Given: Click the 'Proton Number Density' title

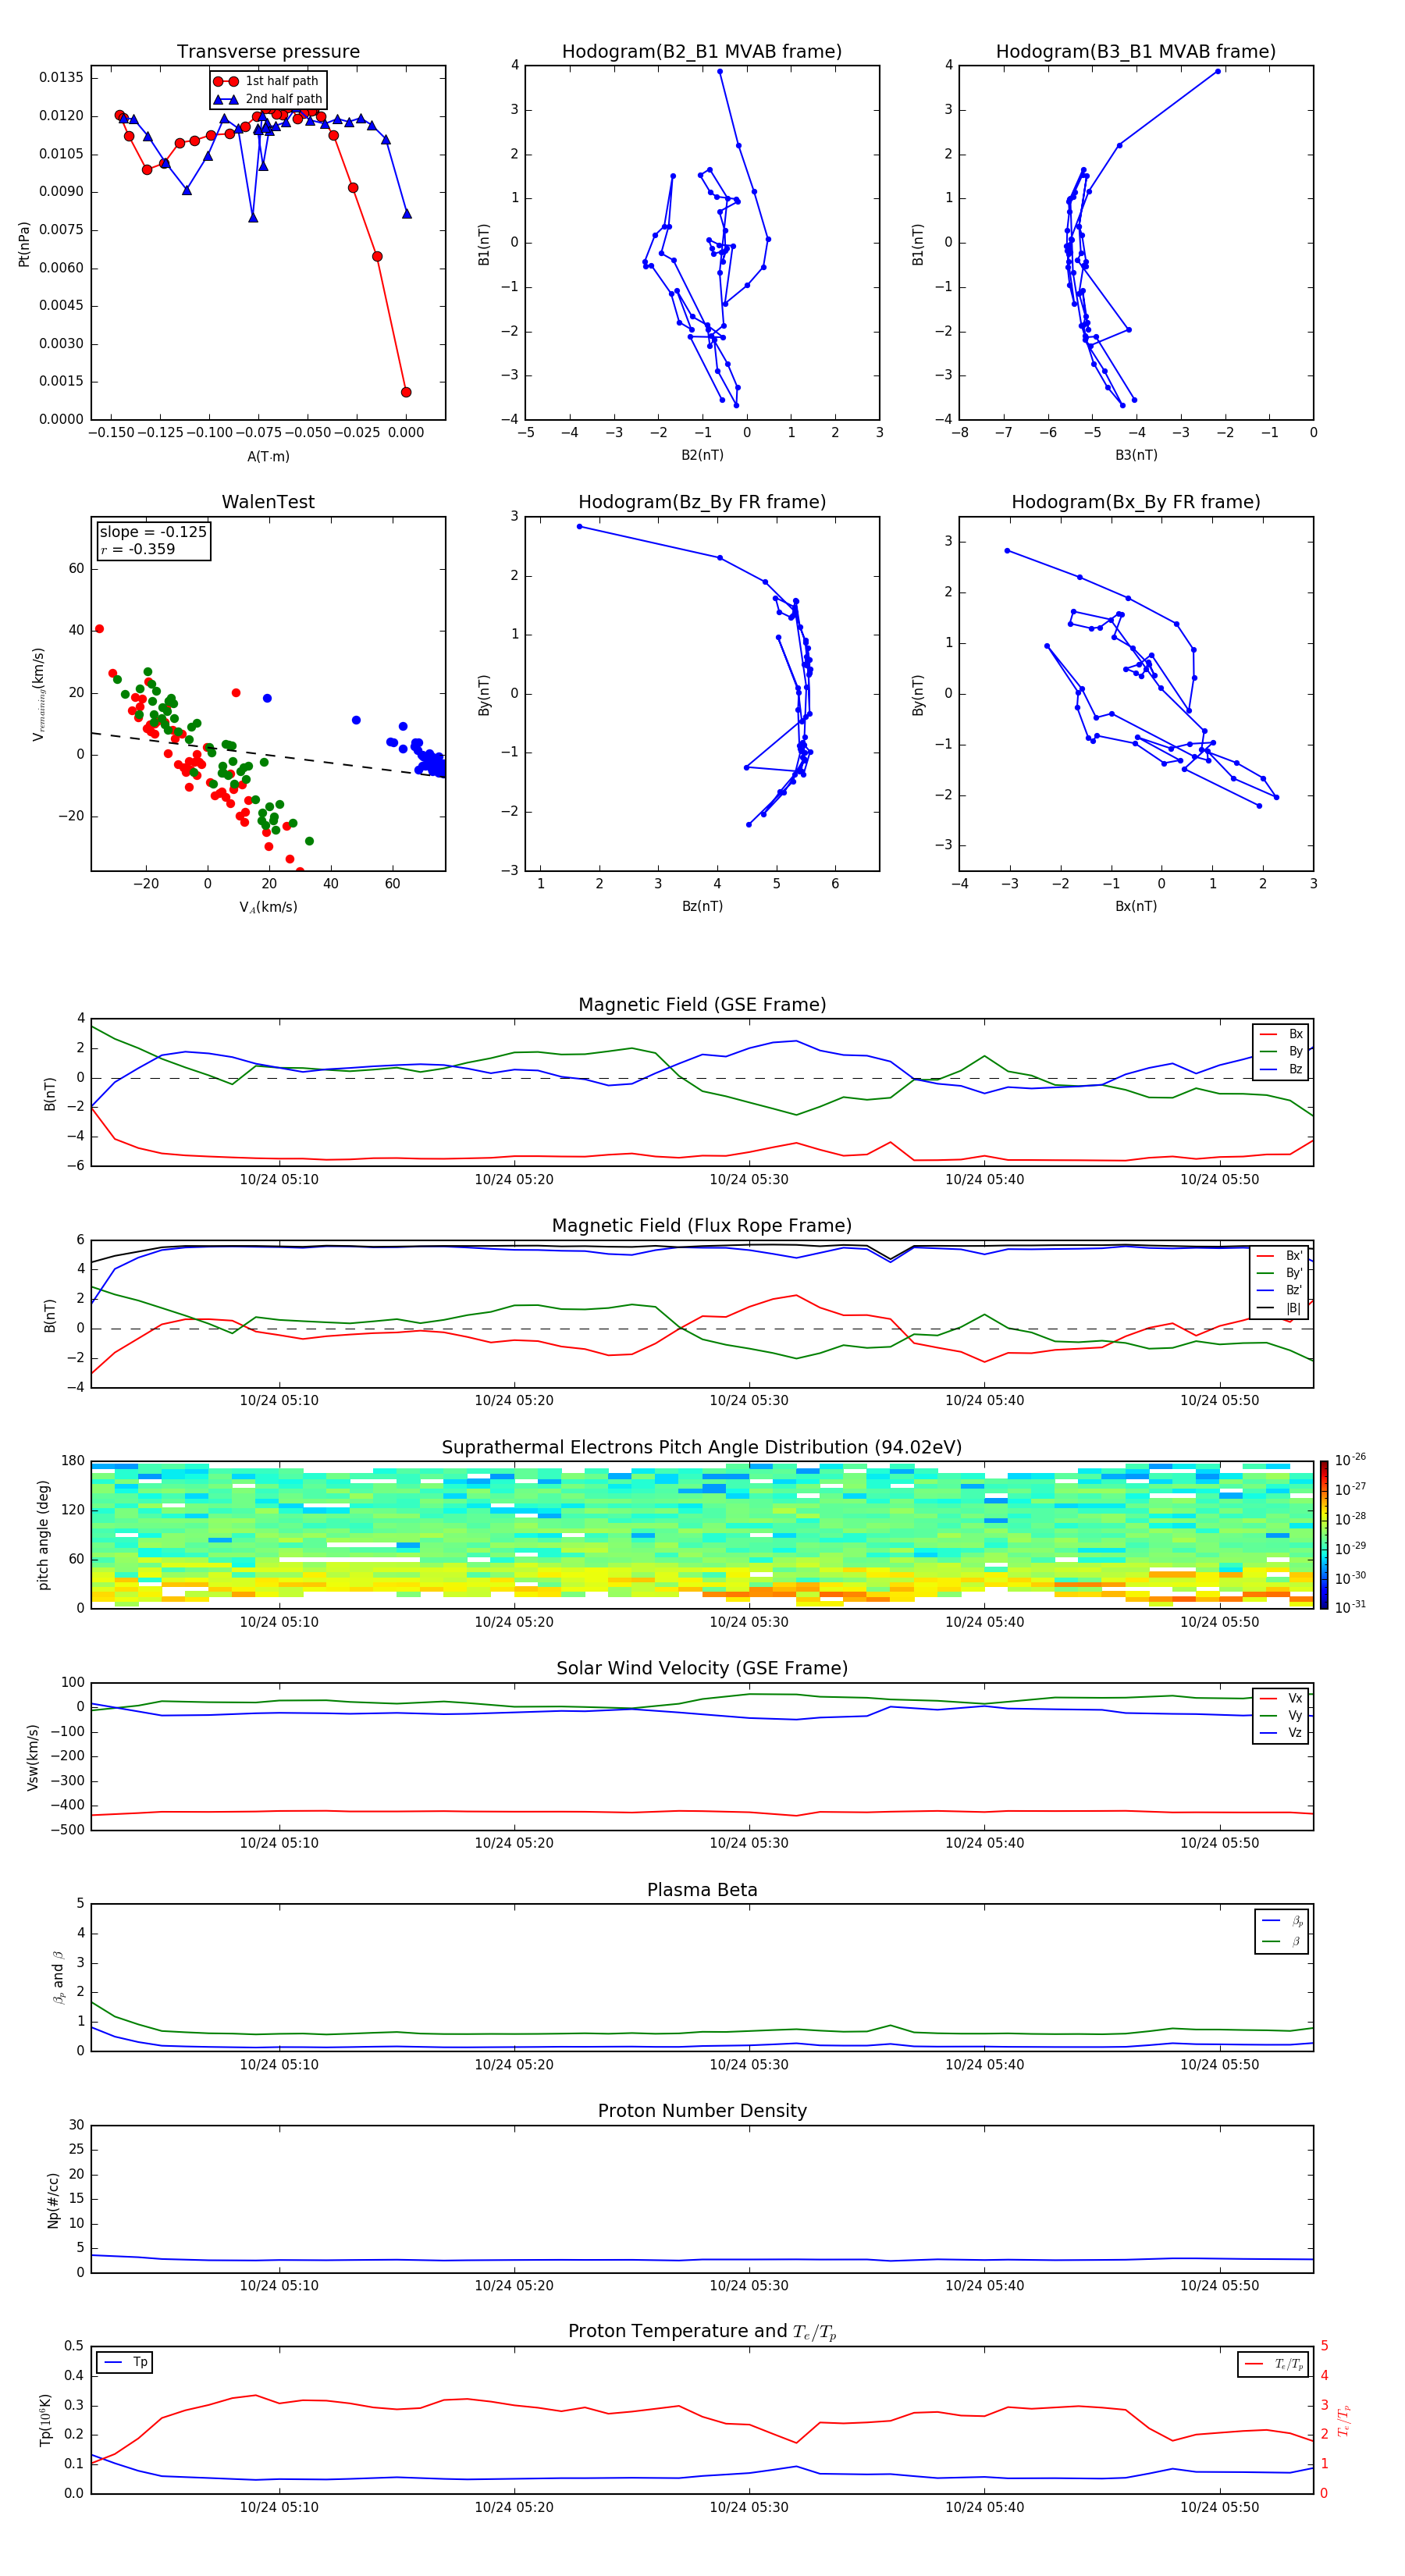Looking at the screenshot, I should point(701,2111).
